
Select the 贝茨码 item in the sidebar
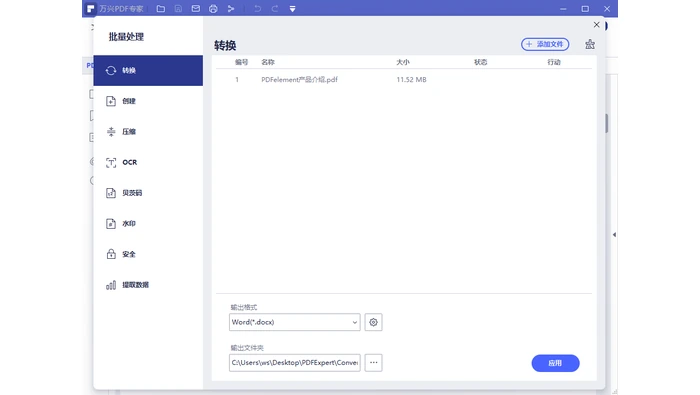coord(148,193)
